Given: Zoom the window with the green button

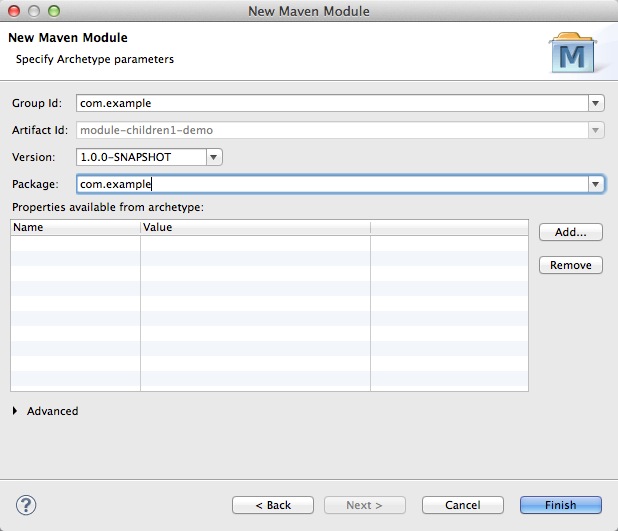Looking at the screenshot, I should 52,11.
